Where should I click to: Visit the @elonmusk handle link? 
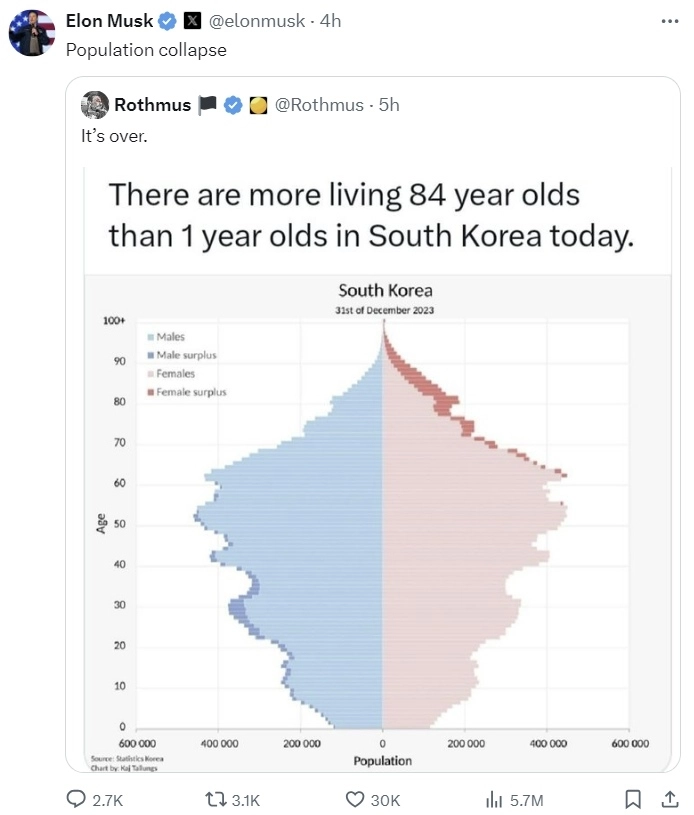[257, 21]
